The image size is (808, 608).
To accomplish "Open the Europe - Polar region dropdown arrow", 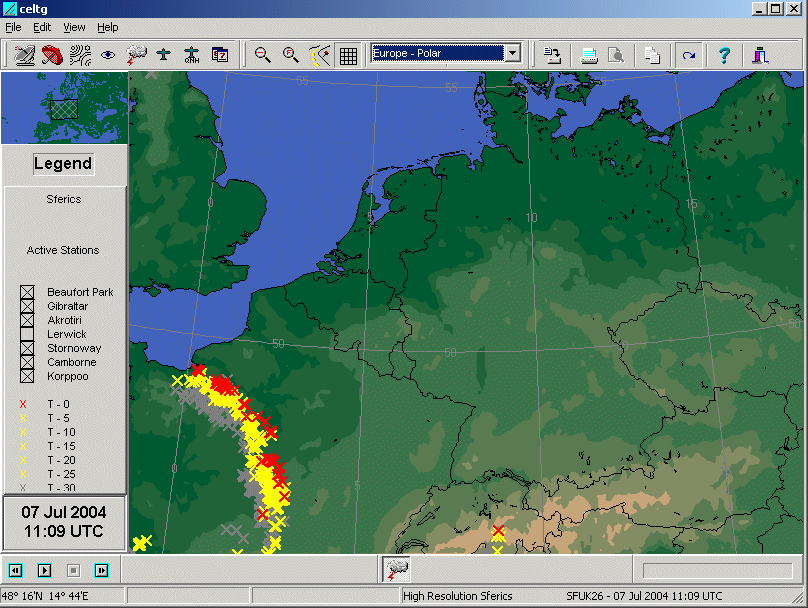I will pyautogui.click(x=513, y=53).
